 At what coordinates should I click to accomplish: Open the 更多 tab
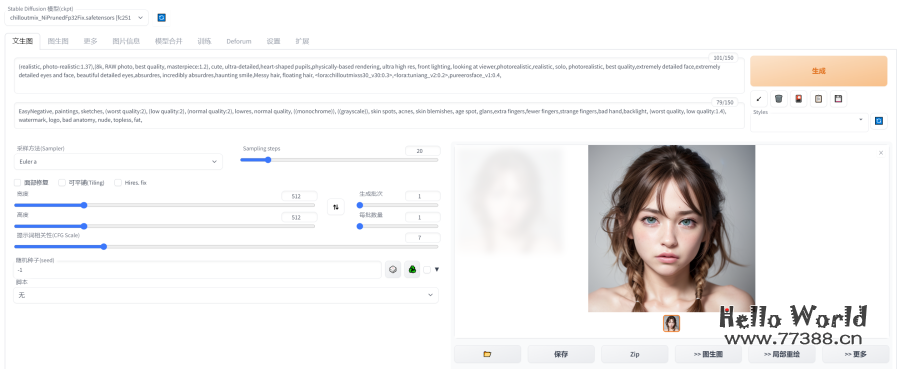click(90, 41)
